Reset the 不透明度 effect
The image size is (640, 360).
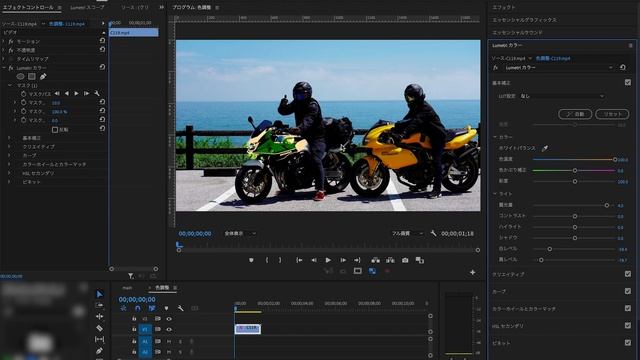tap(102, 50)
